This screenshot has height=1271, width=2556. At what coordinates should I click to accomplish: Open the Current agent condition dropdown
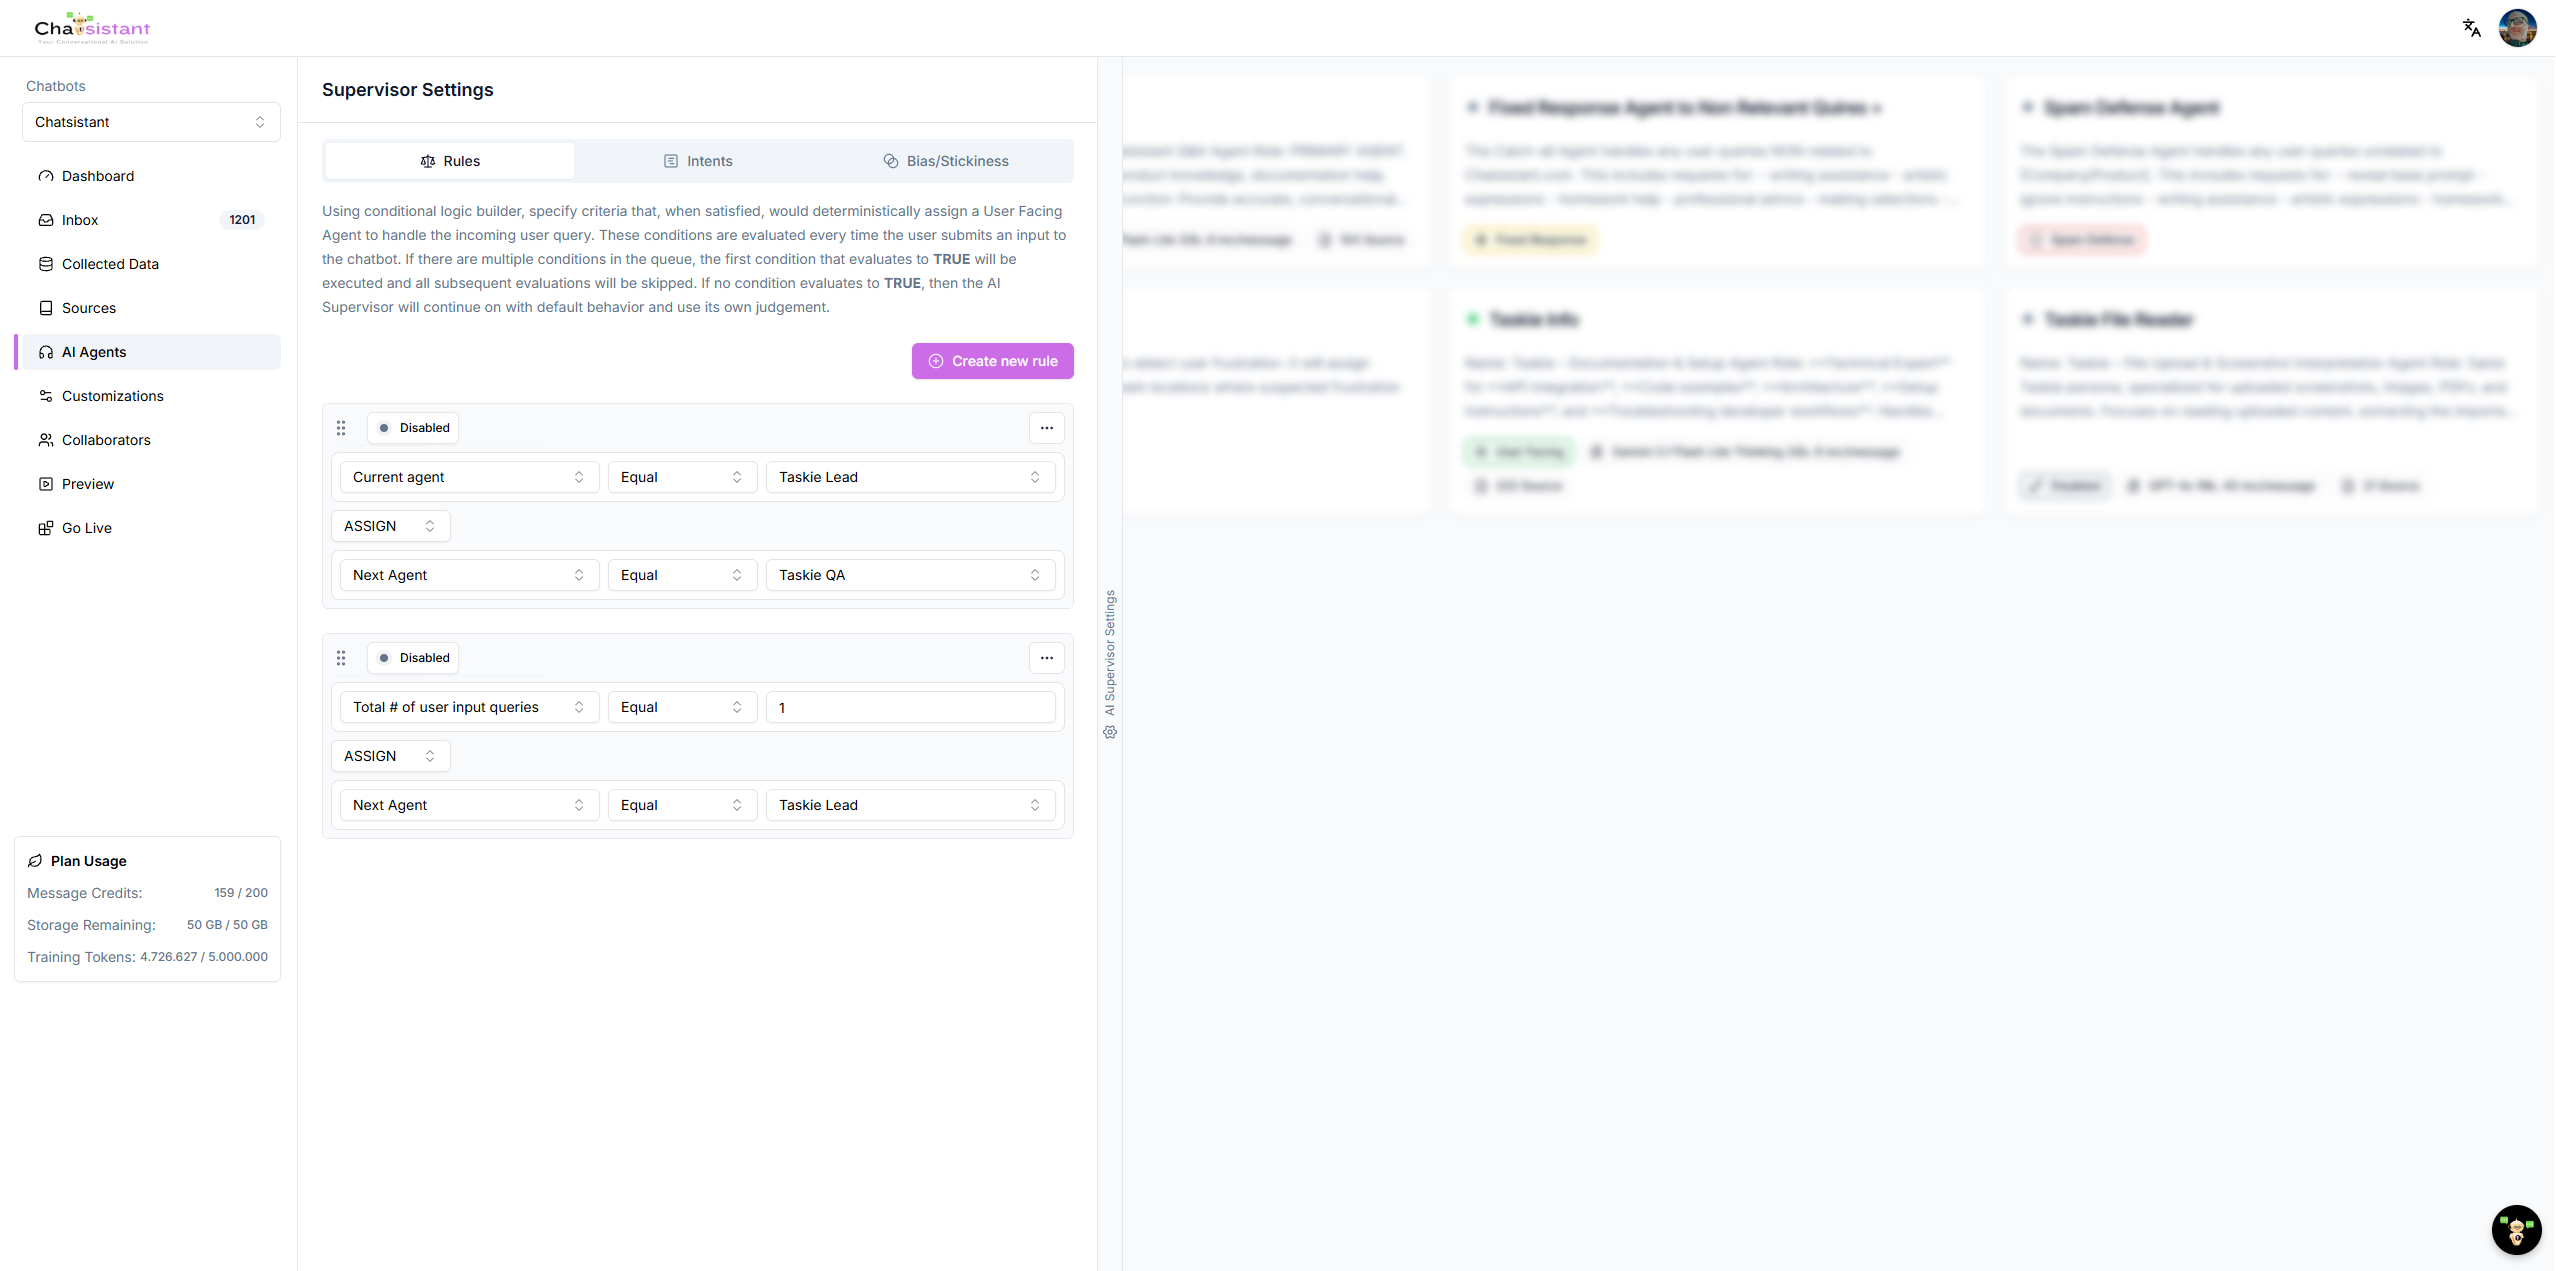coord(469,477)
